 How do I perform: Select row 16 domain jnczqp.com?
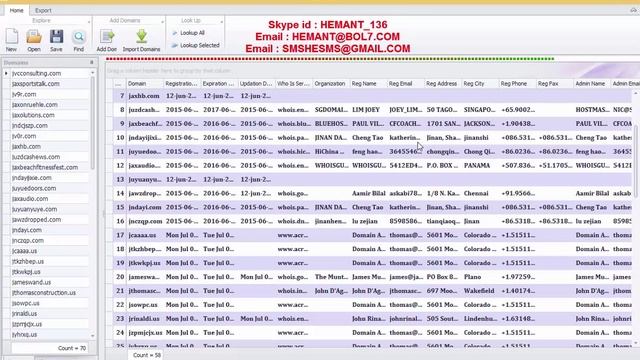[x=145, y=221]
